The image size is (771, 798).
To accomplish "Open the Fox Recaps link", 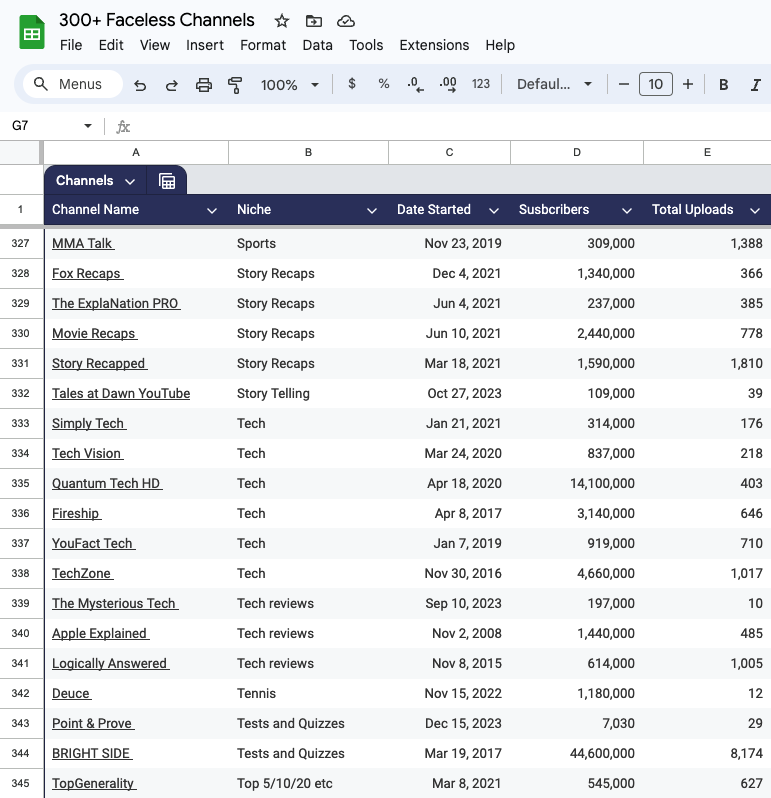I will point(88,273).
